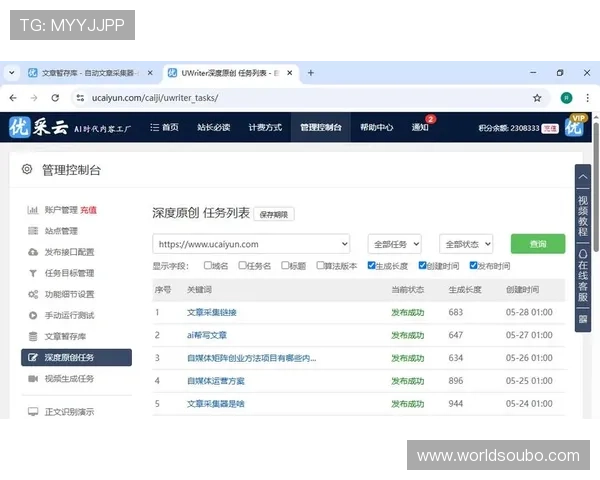
Task: Click the 视频生成任务 camera icon
Action: pos(33,379)
